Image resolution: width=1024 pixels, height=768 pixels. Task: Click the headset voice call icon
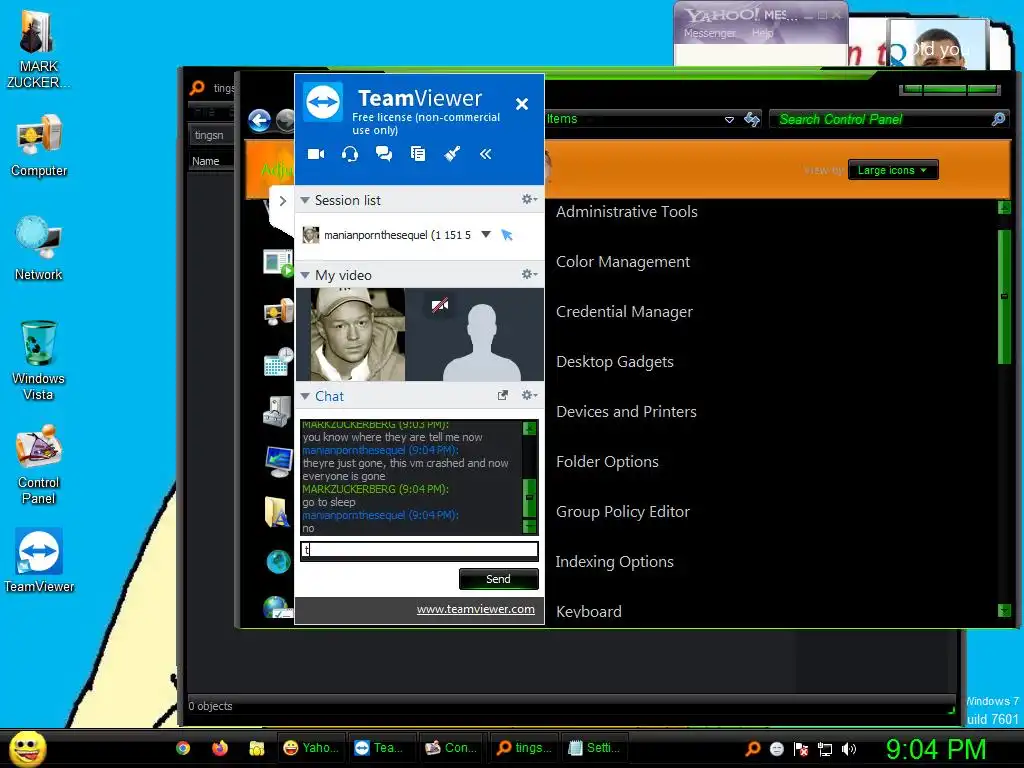350,154
